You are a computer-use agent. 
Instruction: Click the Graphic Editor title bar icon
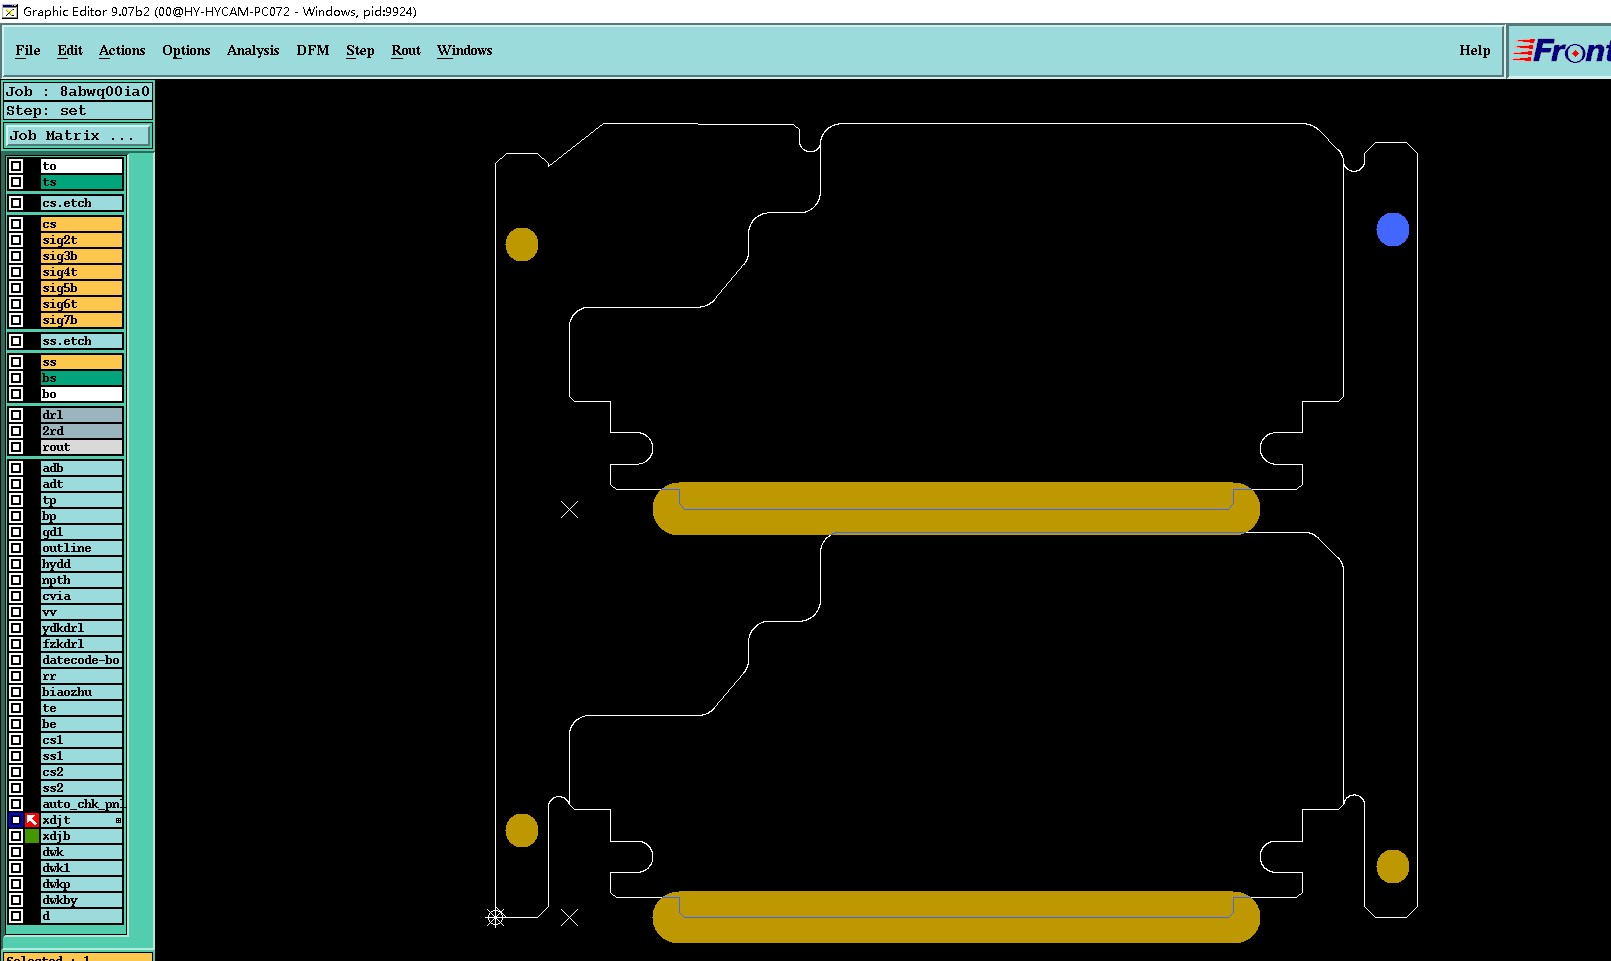pyautogui.click(x=10, y=11)
